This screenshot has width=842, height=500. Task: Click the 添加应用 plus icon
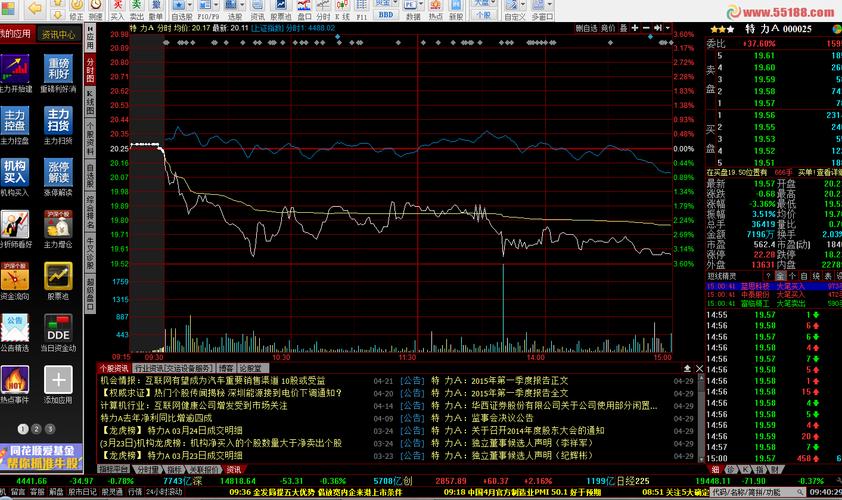58,381
